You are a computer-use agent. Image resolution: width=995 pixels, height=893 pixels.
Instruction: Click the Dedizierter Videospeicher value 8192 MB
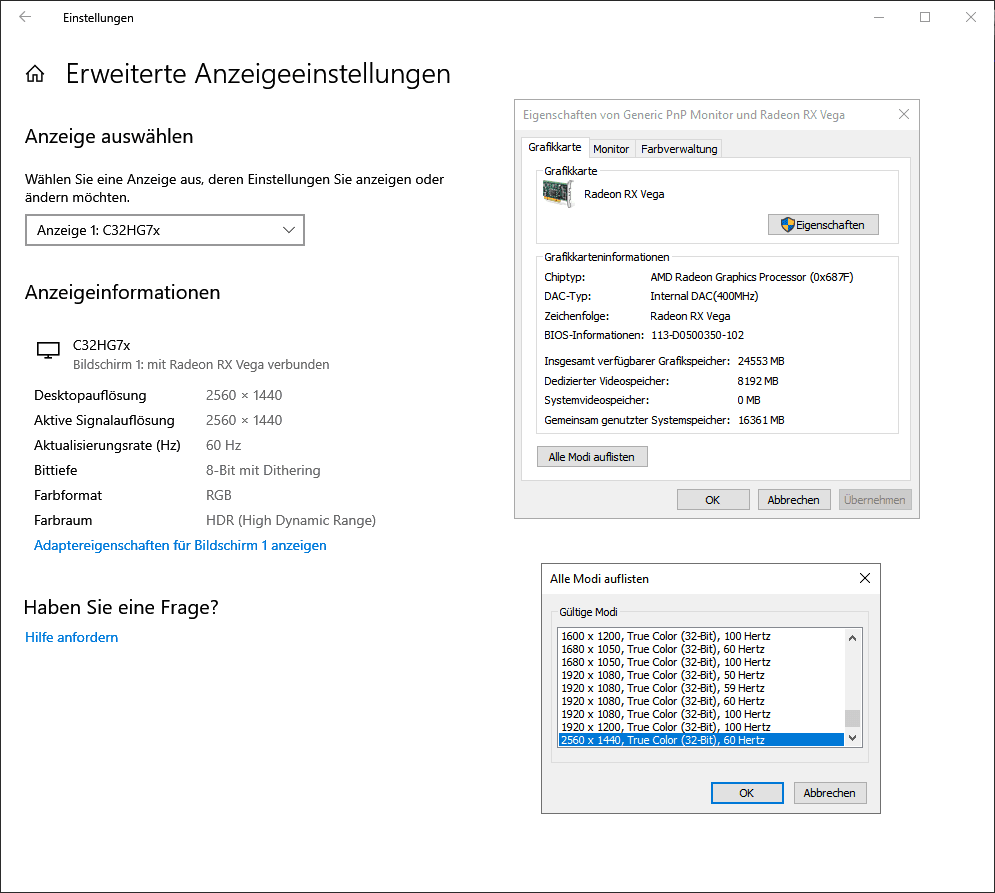click(x=758, y=381)
